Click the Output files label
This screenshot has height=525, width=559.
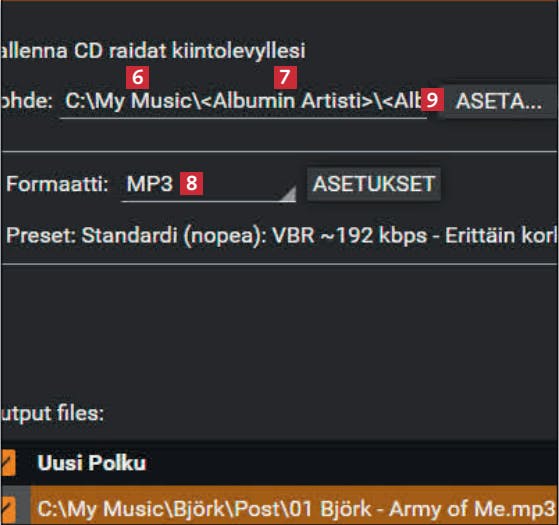point(52,414)
